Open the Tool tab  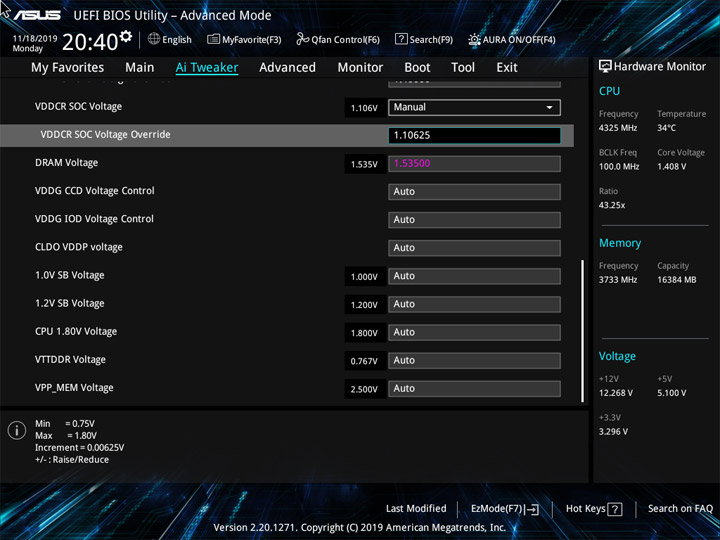coord(463,68)
